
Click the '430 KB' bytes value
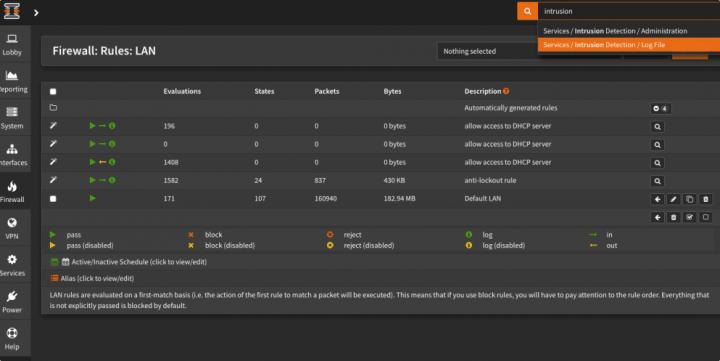pyautogui.click(x=394, y=180)
